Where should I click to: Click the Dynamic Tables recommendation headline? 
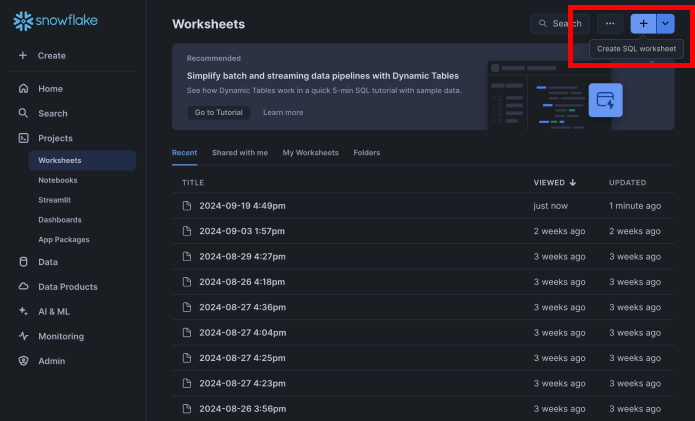(x=323, y=76)
